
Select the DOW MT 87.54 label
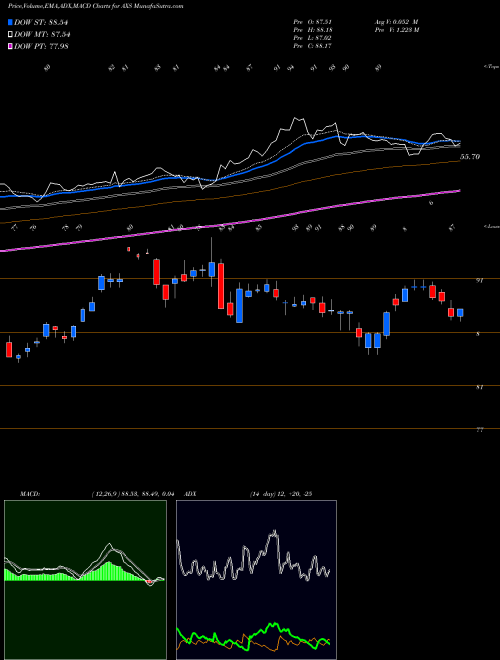[42, 34]
